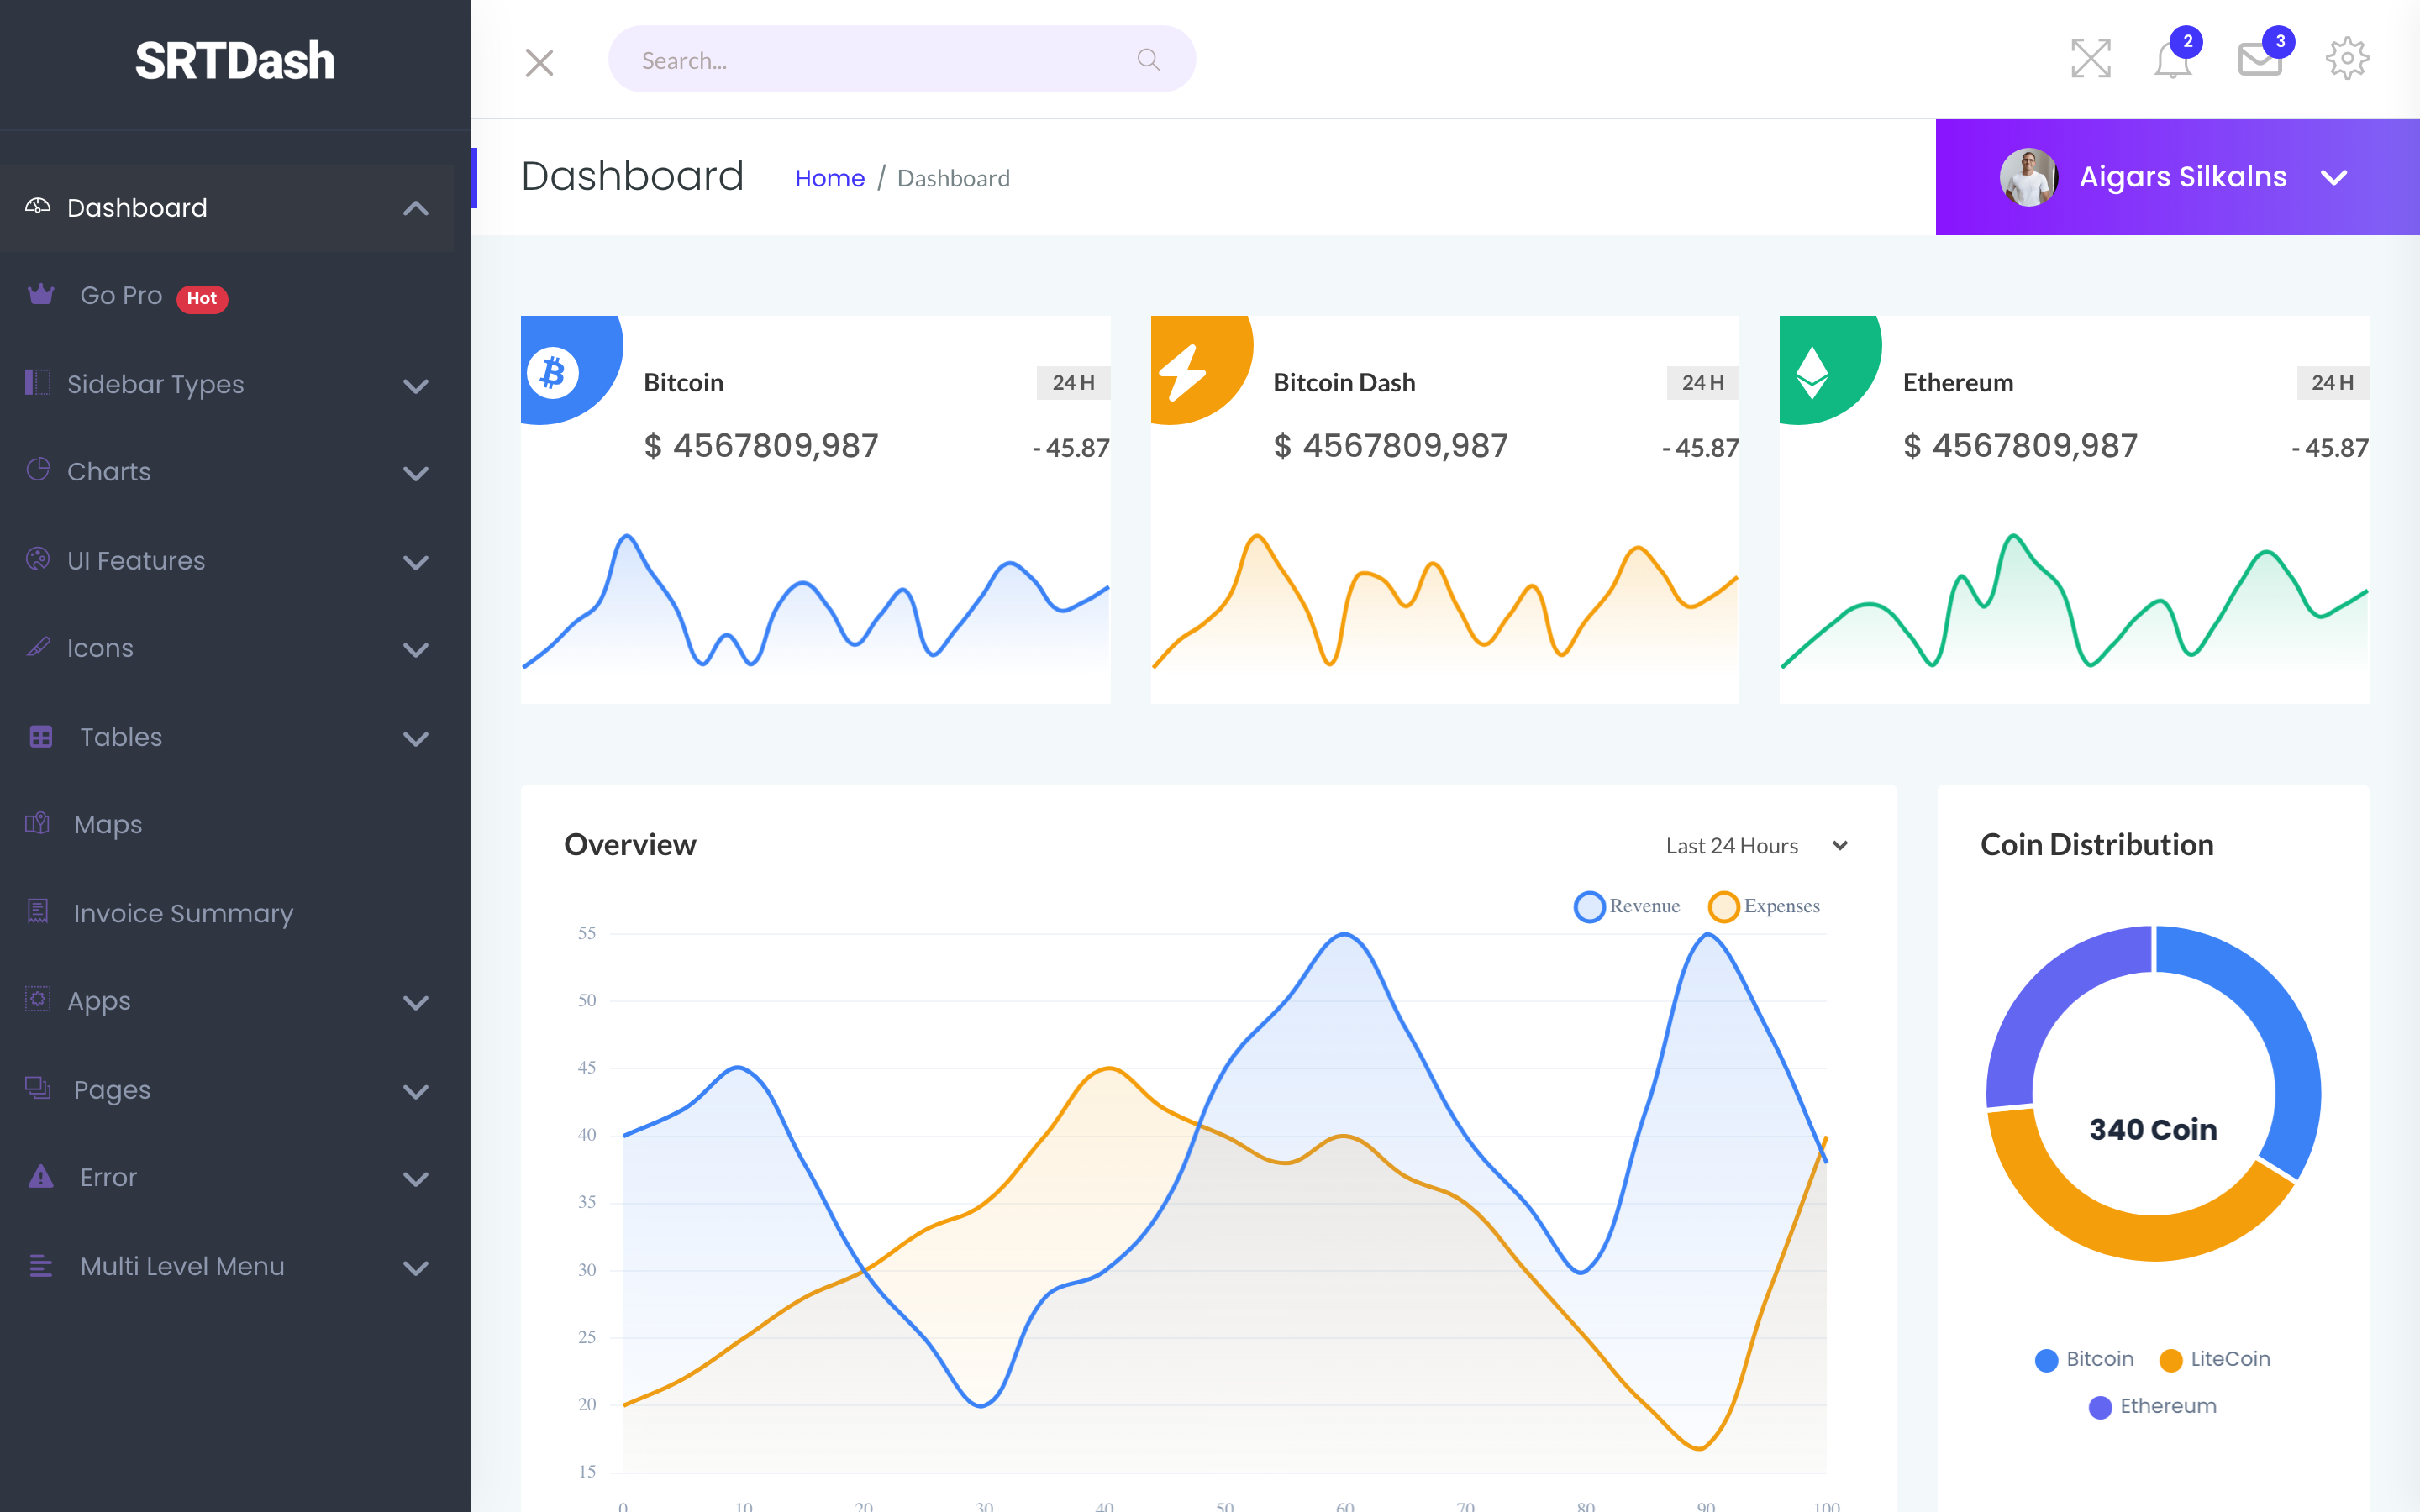Click the Ethereum sparkline chart
The height and width of the screenshot is (1512, 2420).
point(2074,601)
